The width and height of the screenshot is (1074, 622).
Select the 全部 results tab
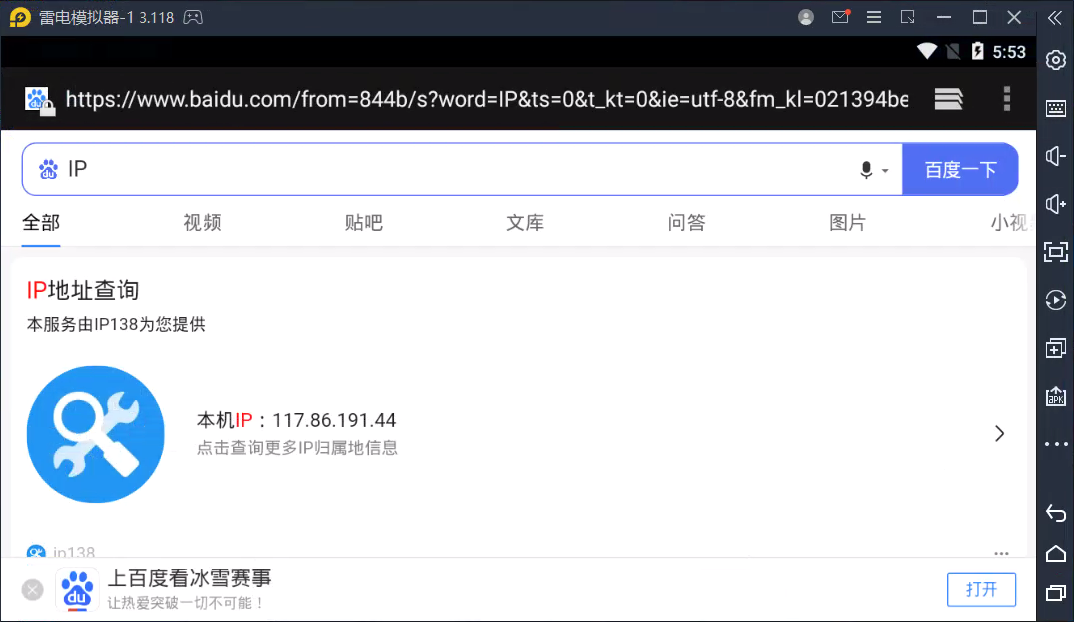click(41, 223)
